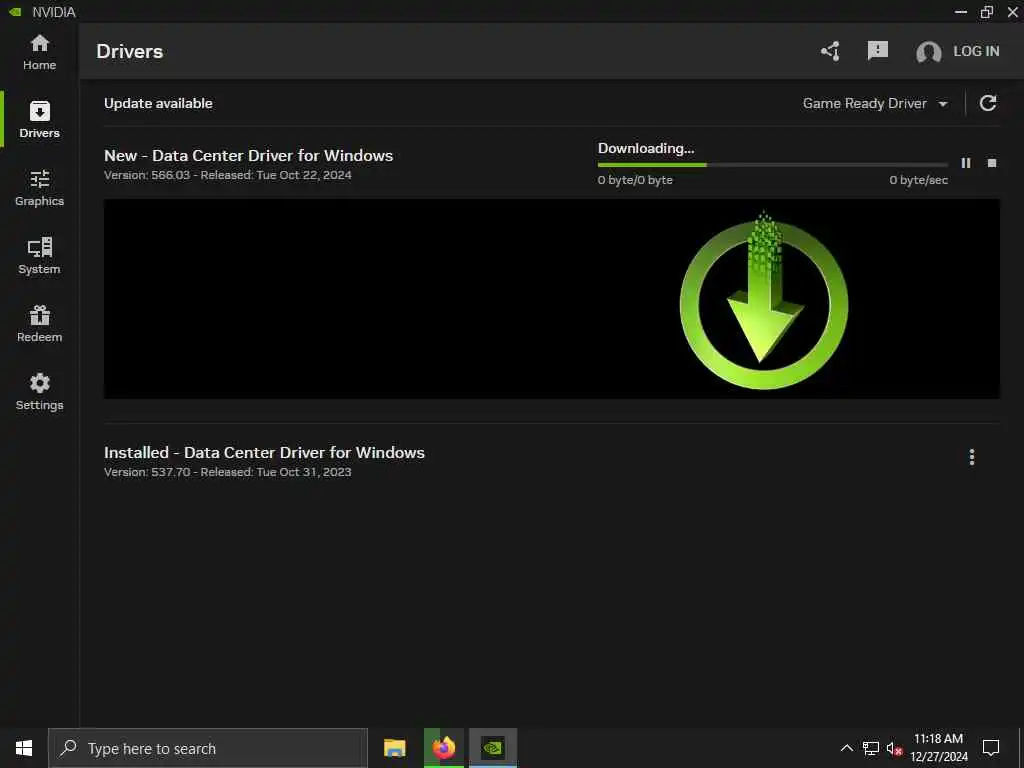Open the Windows Start menu
1024x768 pixels.
pos(24,748)
